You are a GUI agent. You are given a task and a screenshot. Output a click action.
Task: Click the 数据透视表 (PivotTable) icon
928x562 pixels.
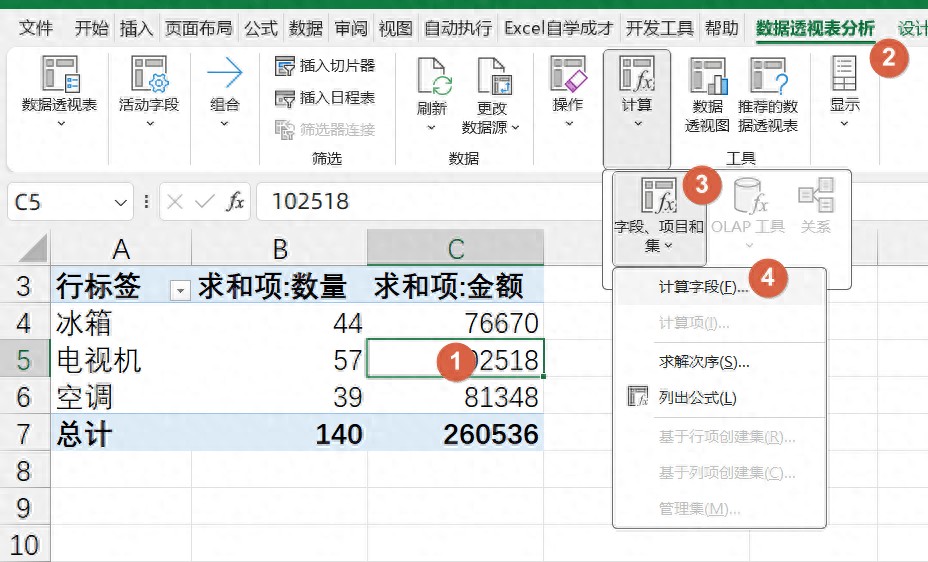pos(60,75)
